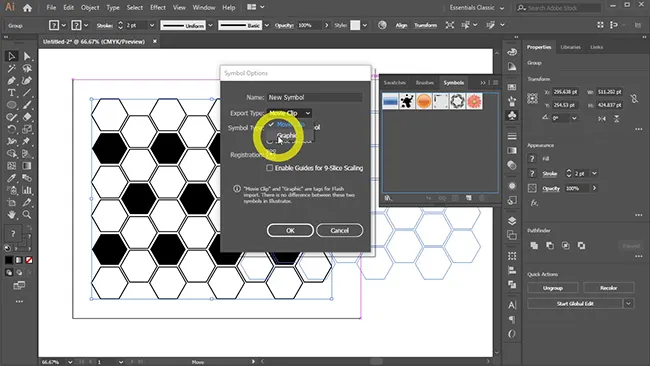The width and height of the screenshot is (650, 366).
Task: Switch to the Swatches tab
Action: click(394, 82)
